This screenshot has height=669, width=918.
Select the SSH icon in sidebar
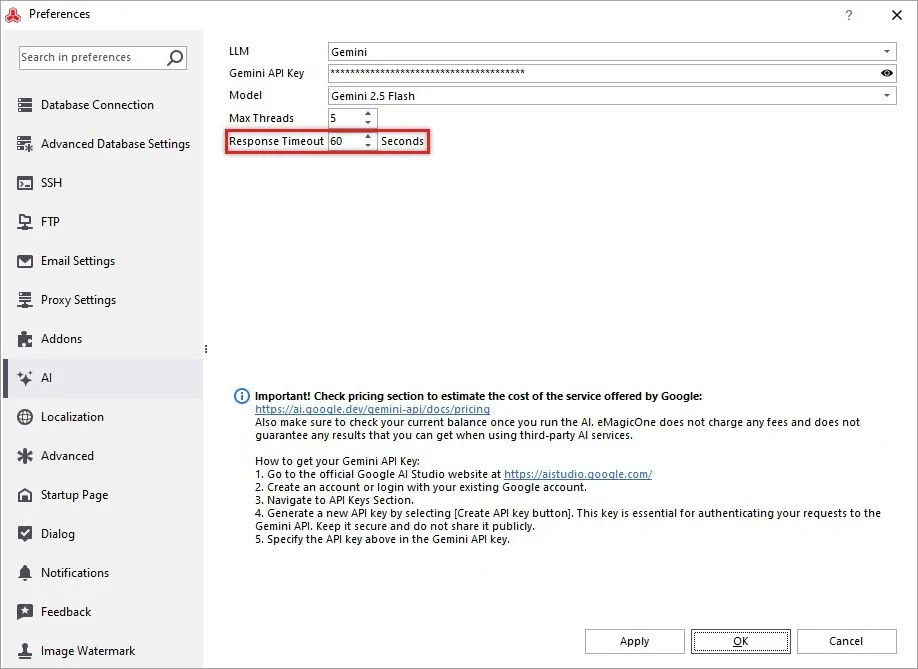click(x=24, y=183)
